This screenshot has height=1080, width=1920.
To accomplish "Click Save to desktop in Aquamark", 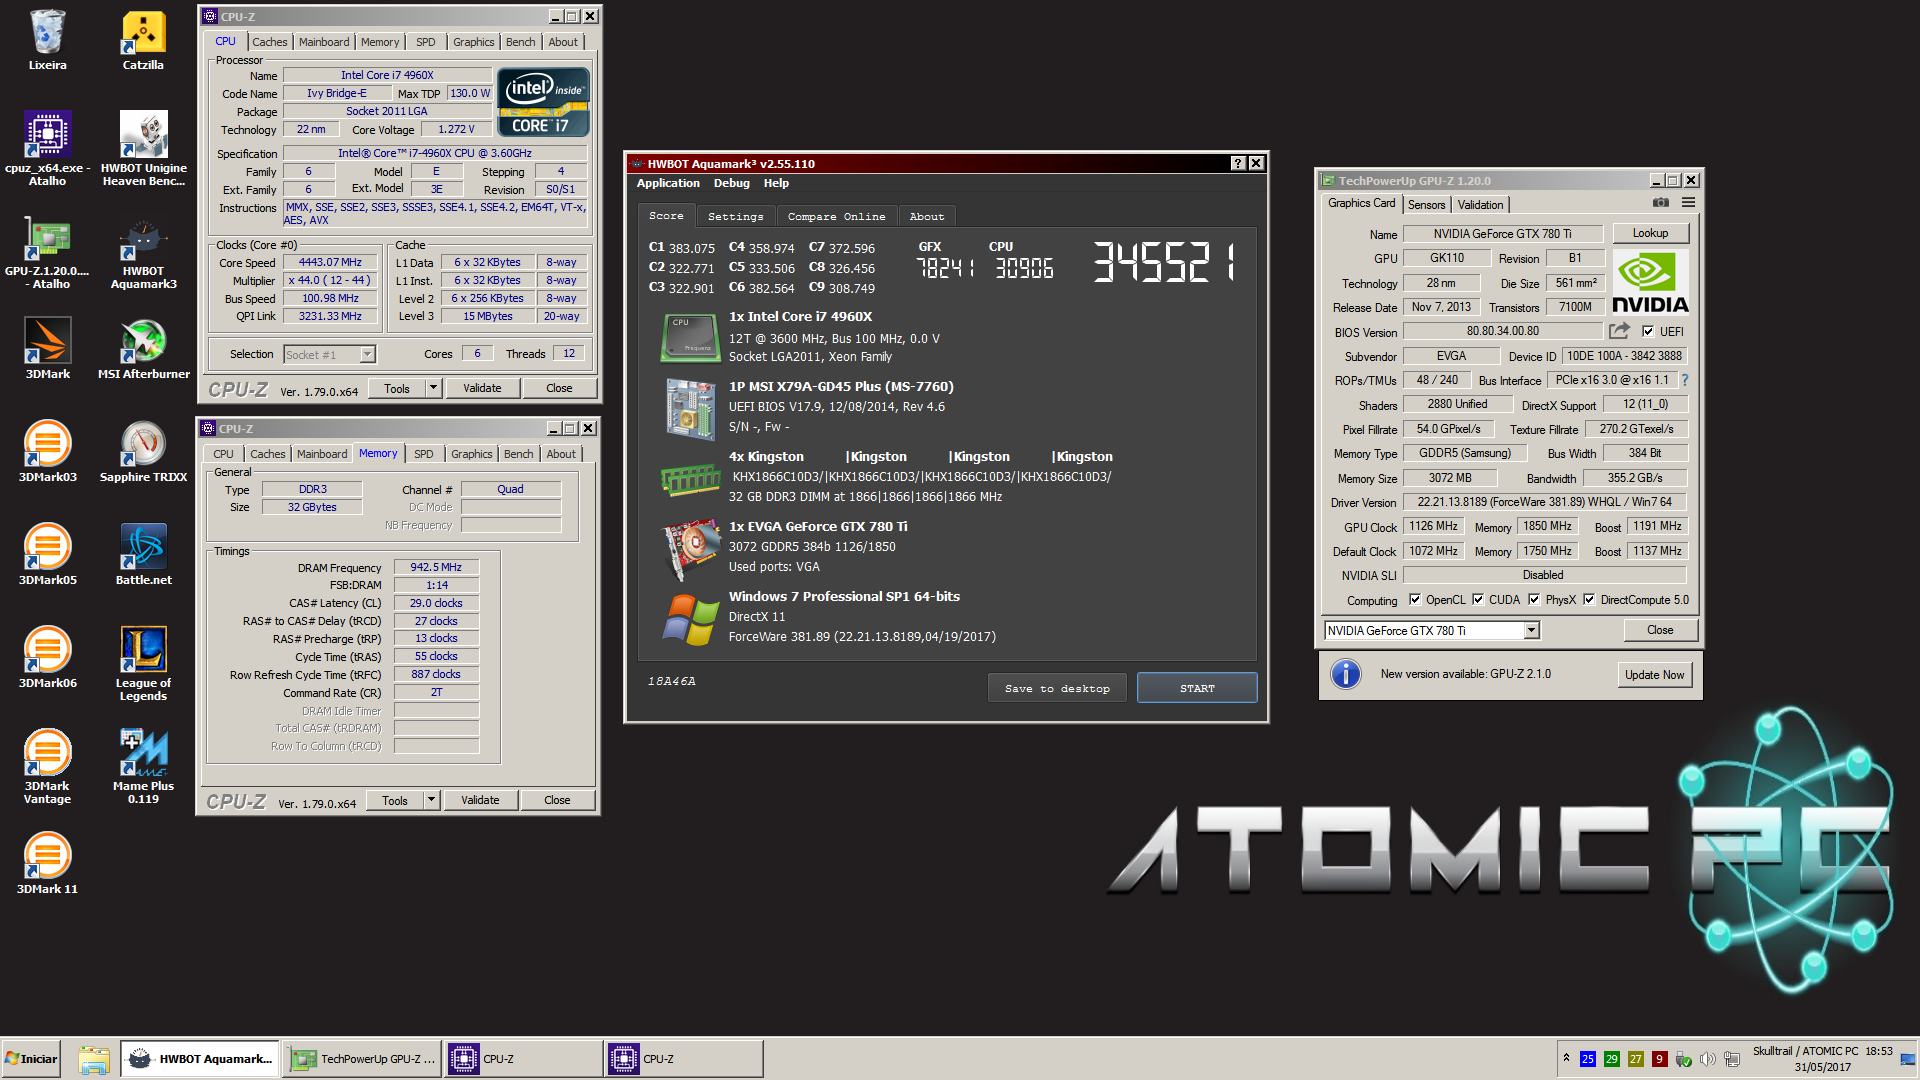I will (x=1057, y=688).
